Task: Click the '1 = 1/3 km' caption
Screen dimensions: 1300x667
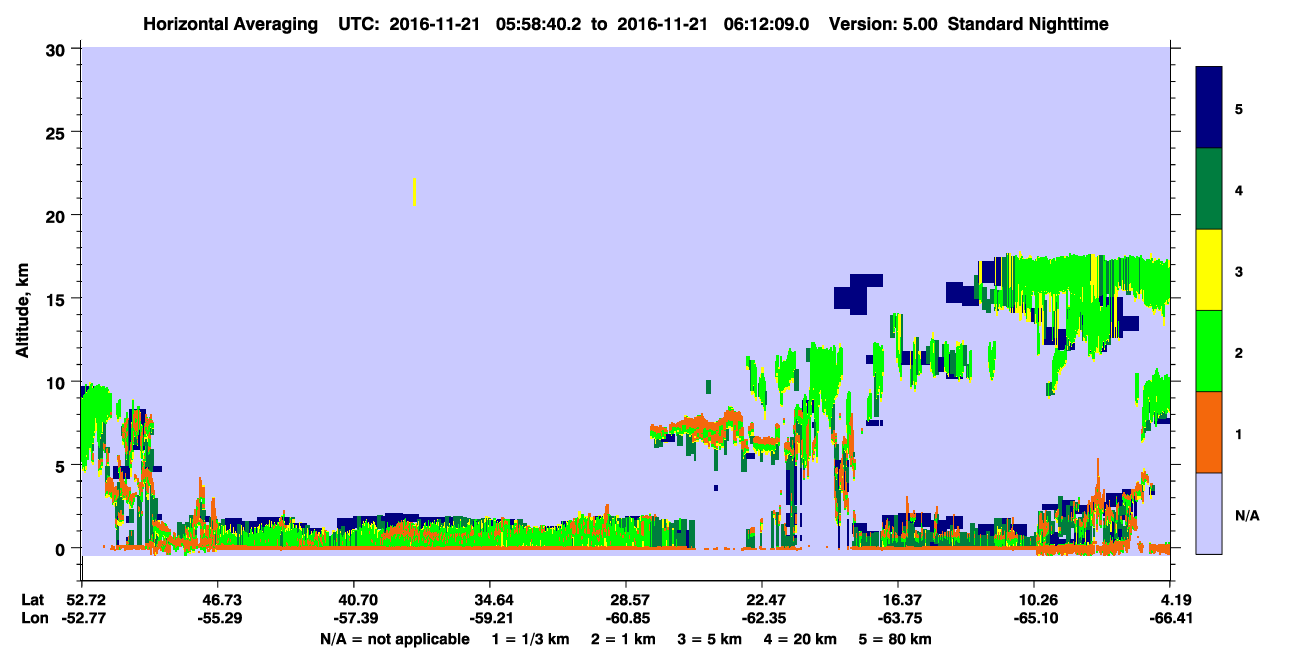Action: coord(530,639)
